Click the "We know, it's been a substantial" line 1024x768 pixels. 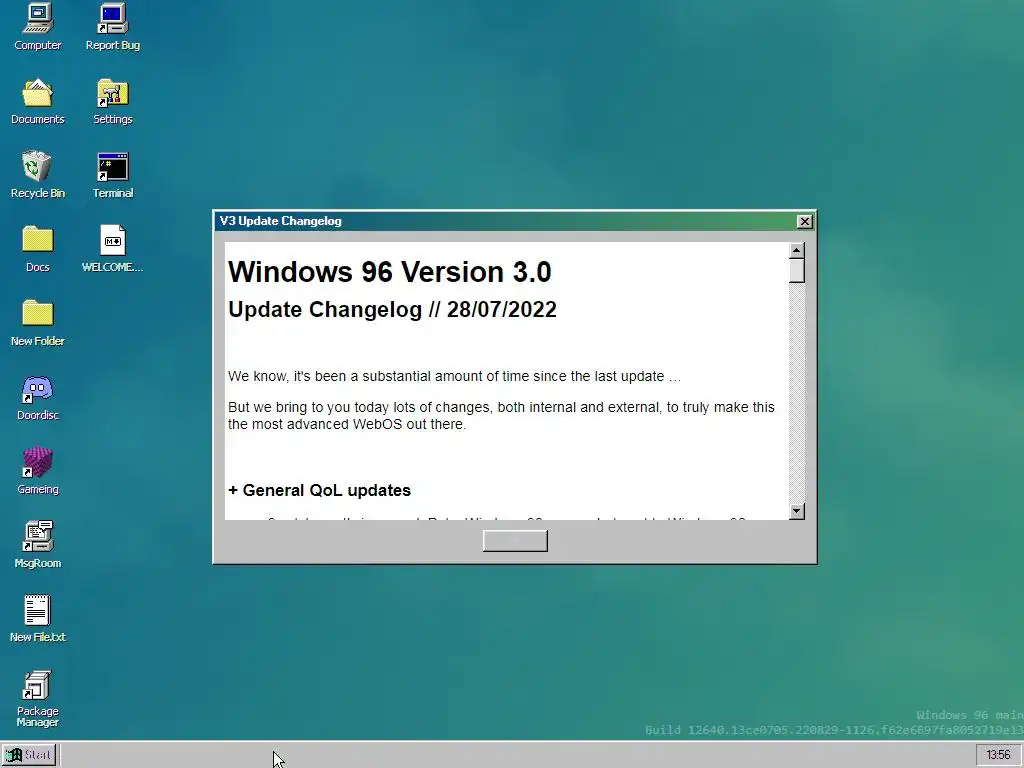pos(455,377)
